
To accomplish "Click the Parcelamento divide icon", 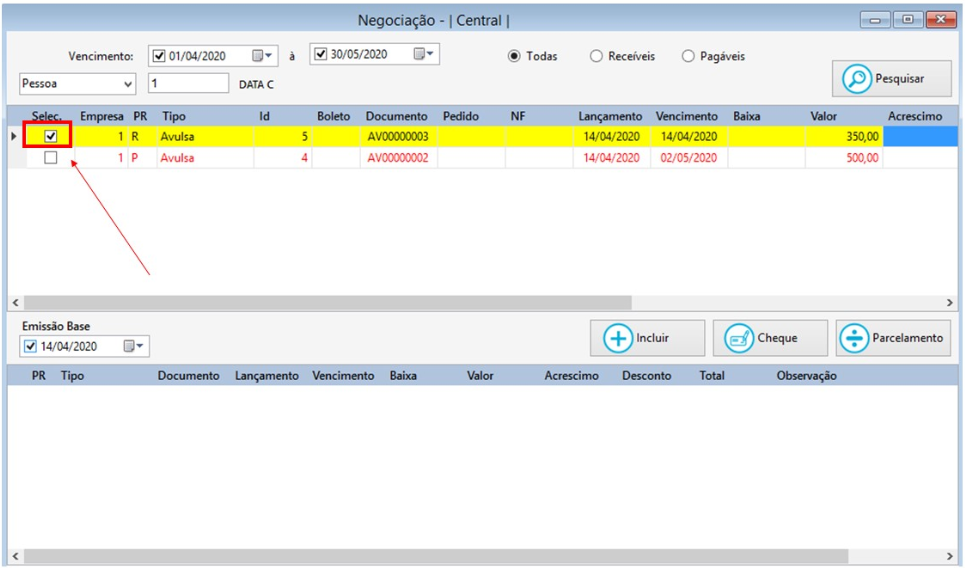I will click(854, 338).
